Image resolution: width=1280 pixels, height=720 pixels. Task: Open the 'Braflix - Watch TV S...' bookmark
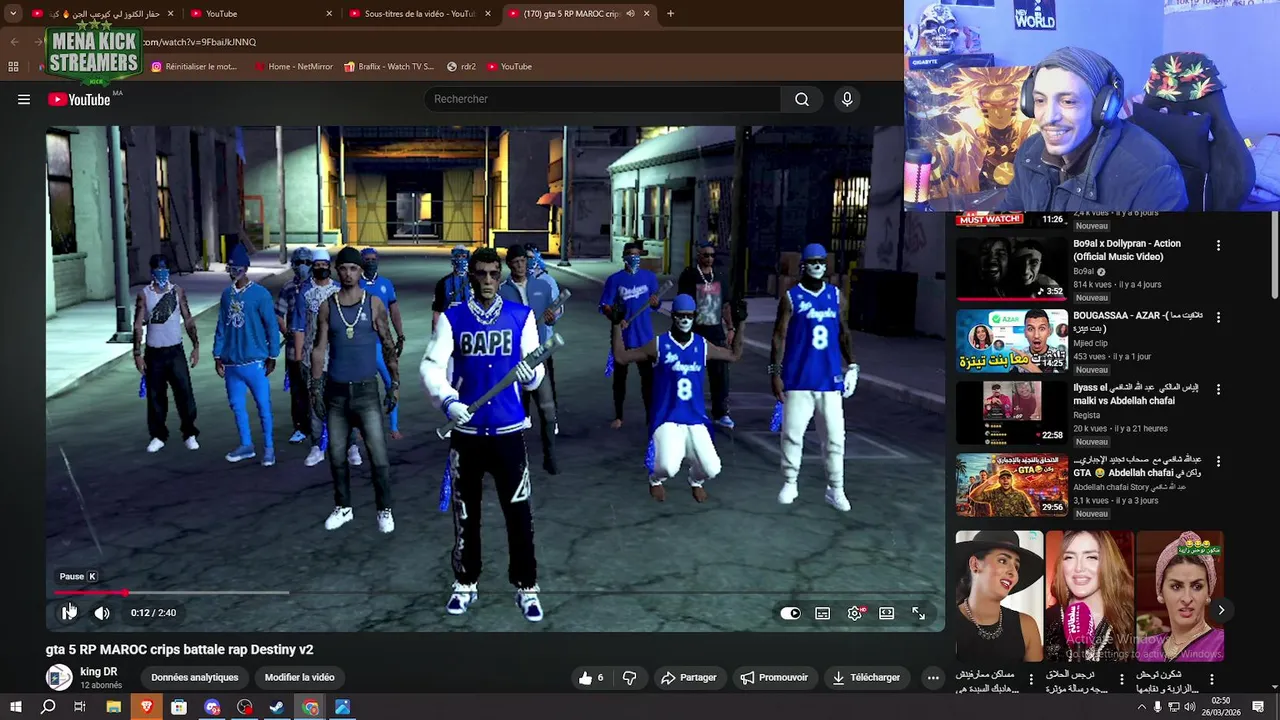coord(389,66)
